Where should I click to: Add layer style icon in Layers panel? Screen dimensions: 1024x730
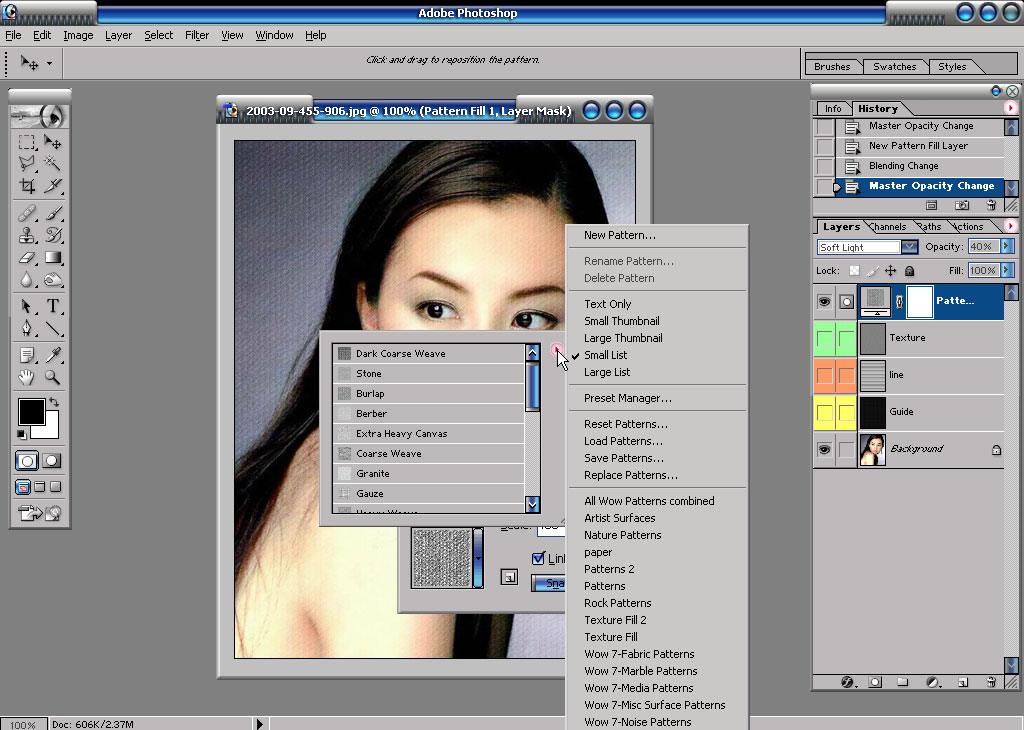848,682
